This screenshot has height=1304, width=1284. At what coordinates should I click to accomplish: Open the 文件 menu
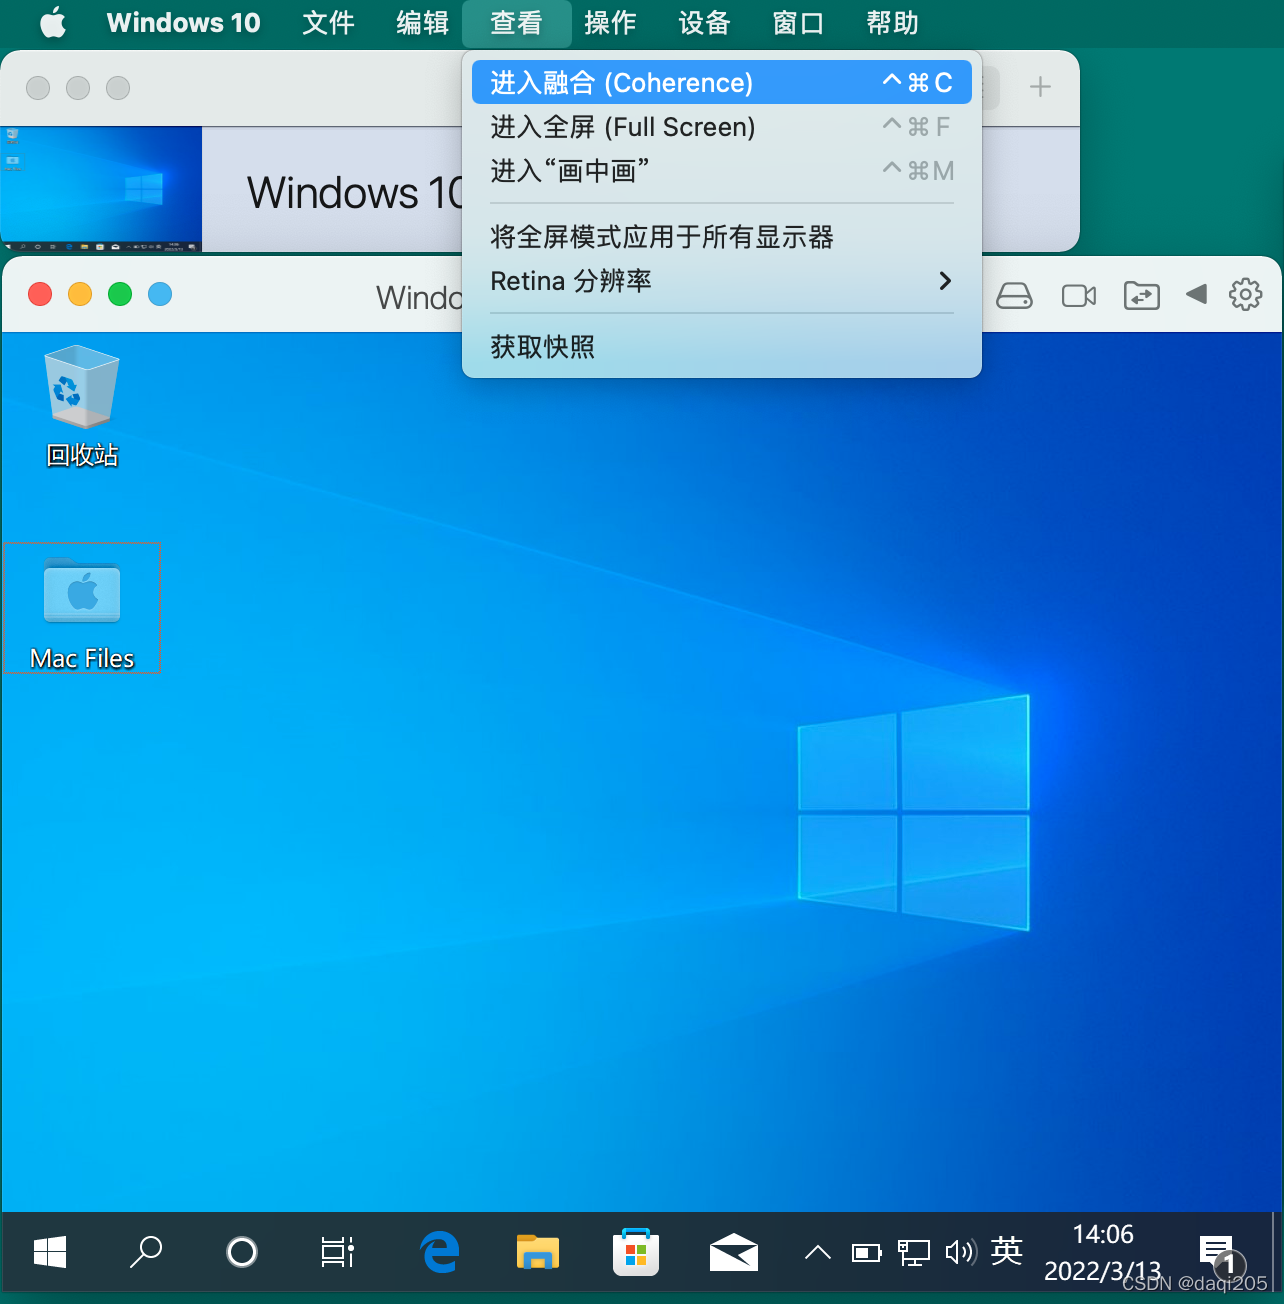pyautogui.click(x=328, y=22)
